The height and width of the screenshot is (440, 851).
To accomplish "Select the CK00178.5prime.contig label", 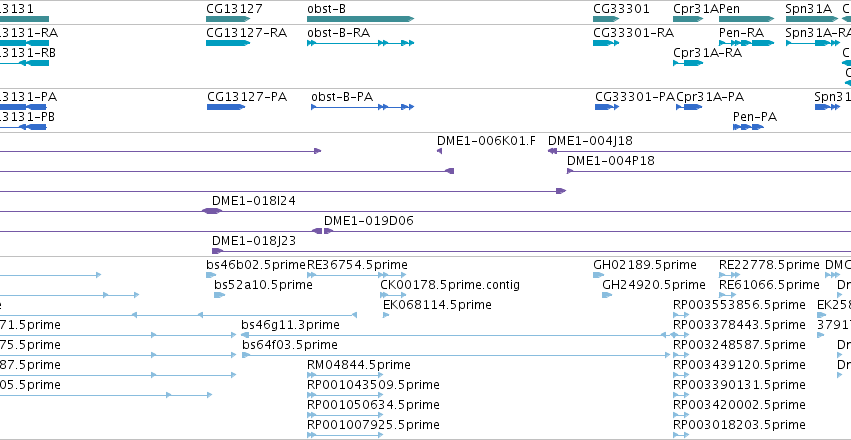I will [x=450, y=285].
